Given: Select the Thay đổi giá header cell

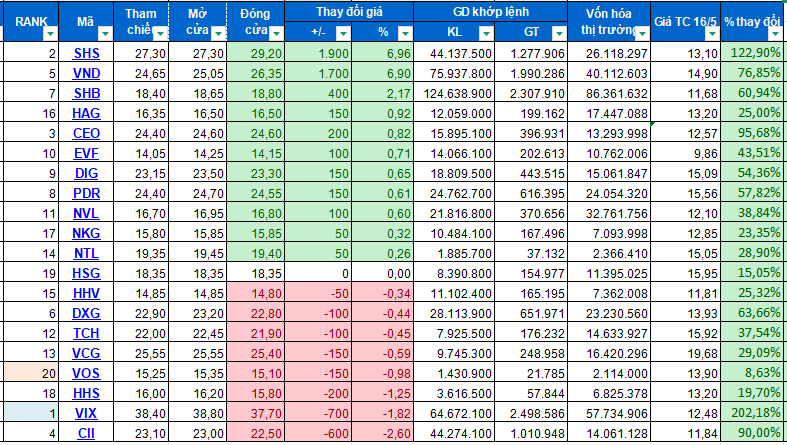Looking at the screenshot, I should pyautogui.click(x=349, y=12).
